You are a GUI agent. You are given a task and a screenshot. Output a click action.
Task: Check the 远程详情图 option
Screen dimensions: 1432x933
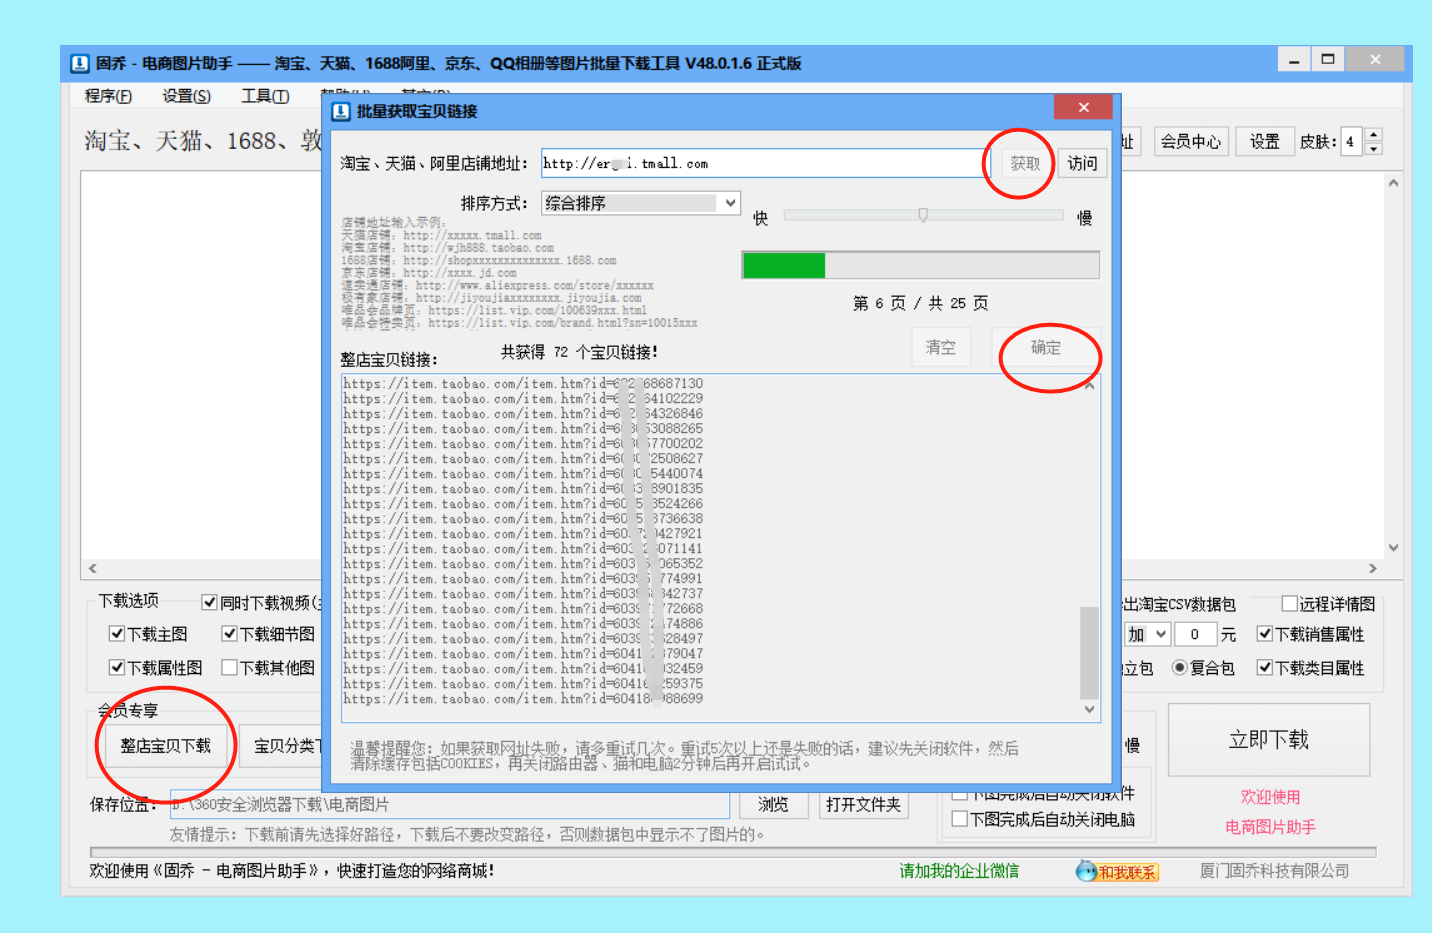tap(1290, 602)
